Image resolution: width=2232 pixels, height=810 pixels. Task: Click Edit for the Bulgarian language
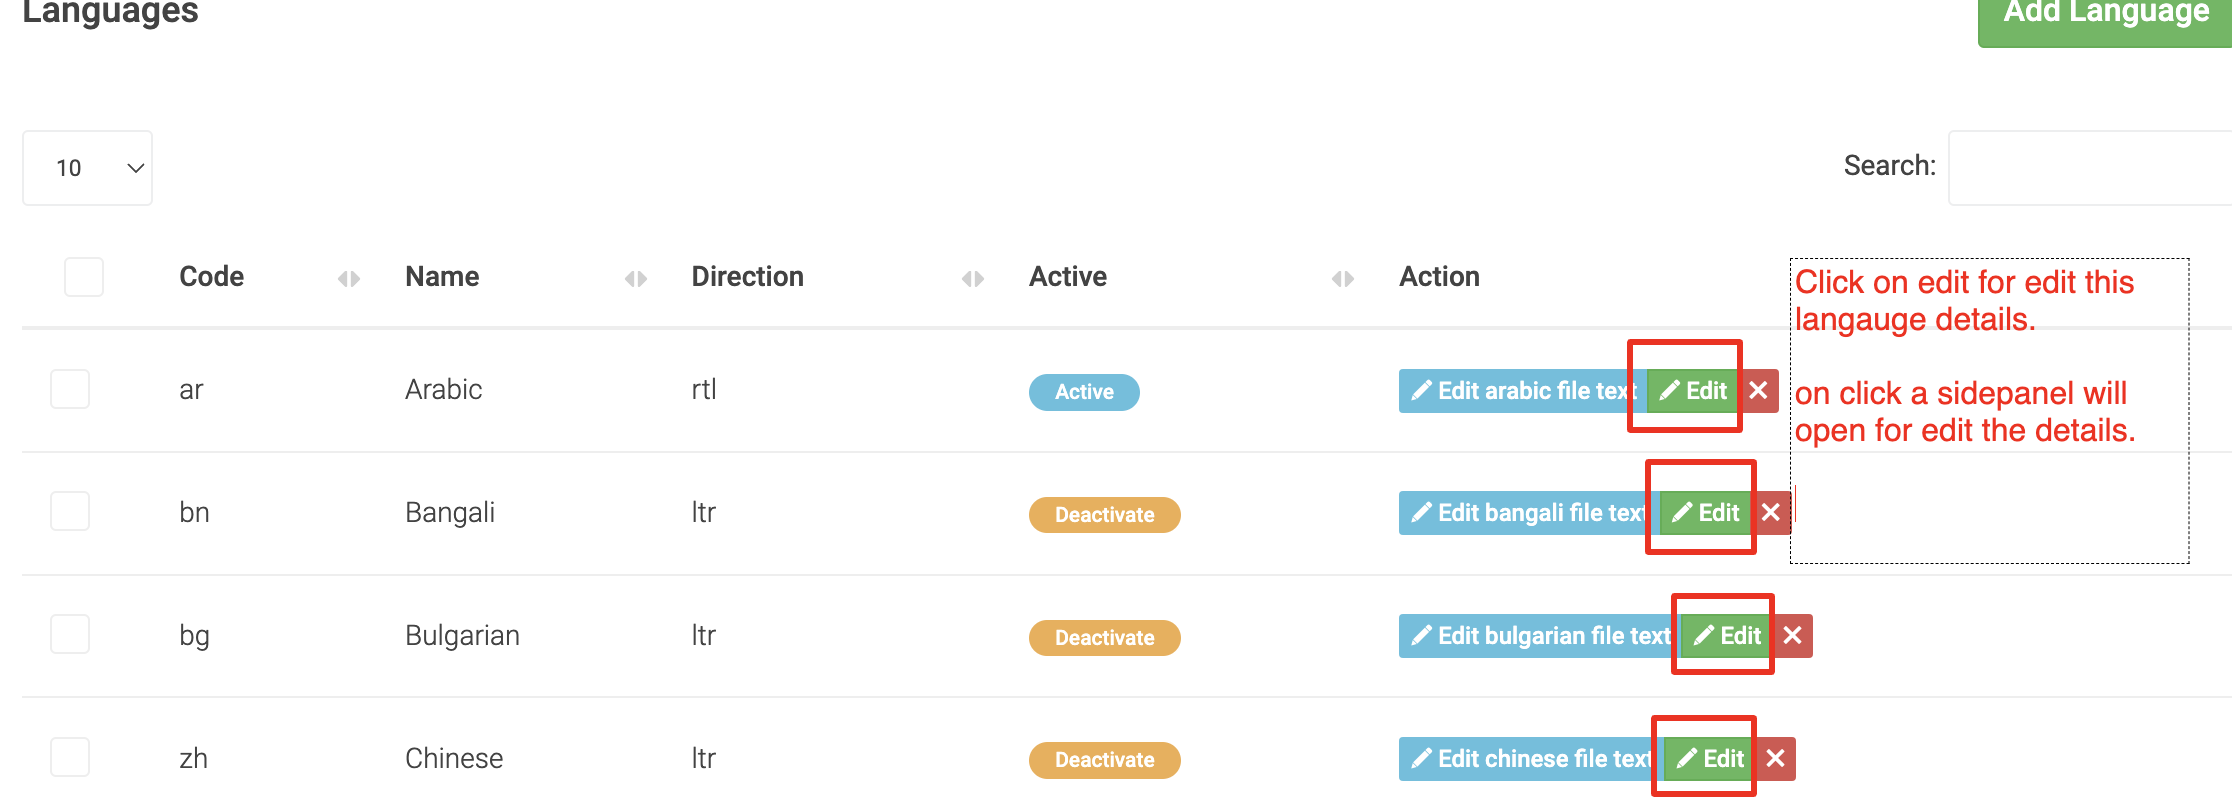(x=1728, y=636)
